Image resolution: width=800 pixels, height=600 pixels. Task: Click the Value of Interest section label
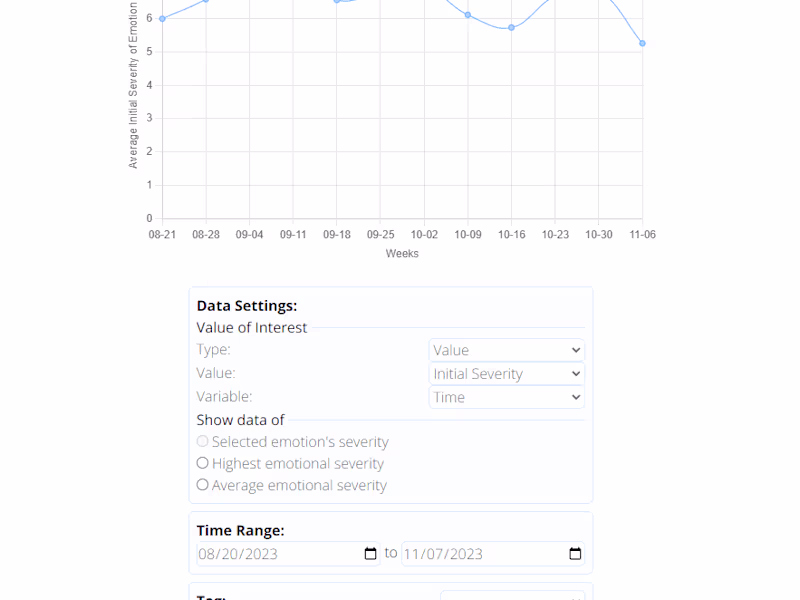[252, 327]
